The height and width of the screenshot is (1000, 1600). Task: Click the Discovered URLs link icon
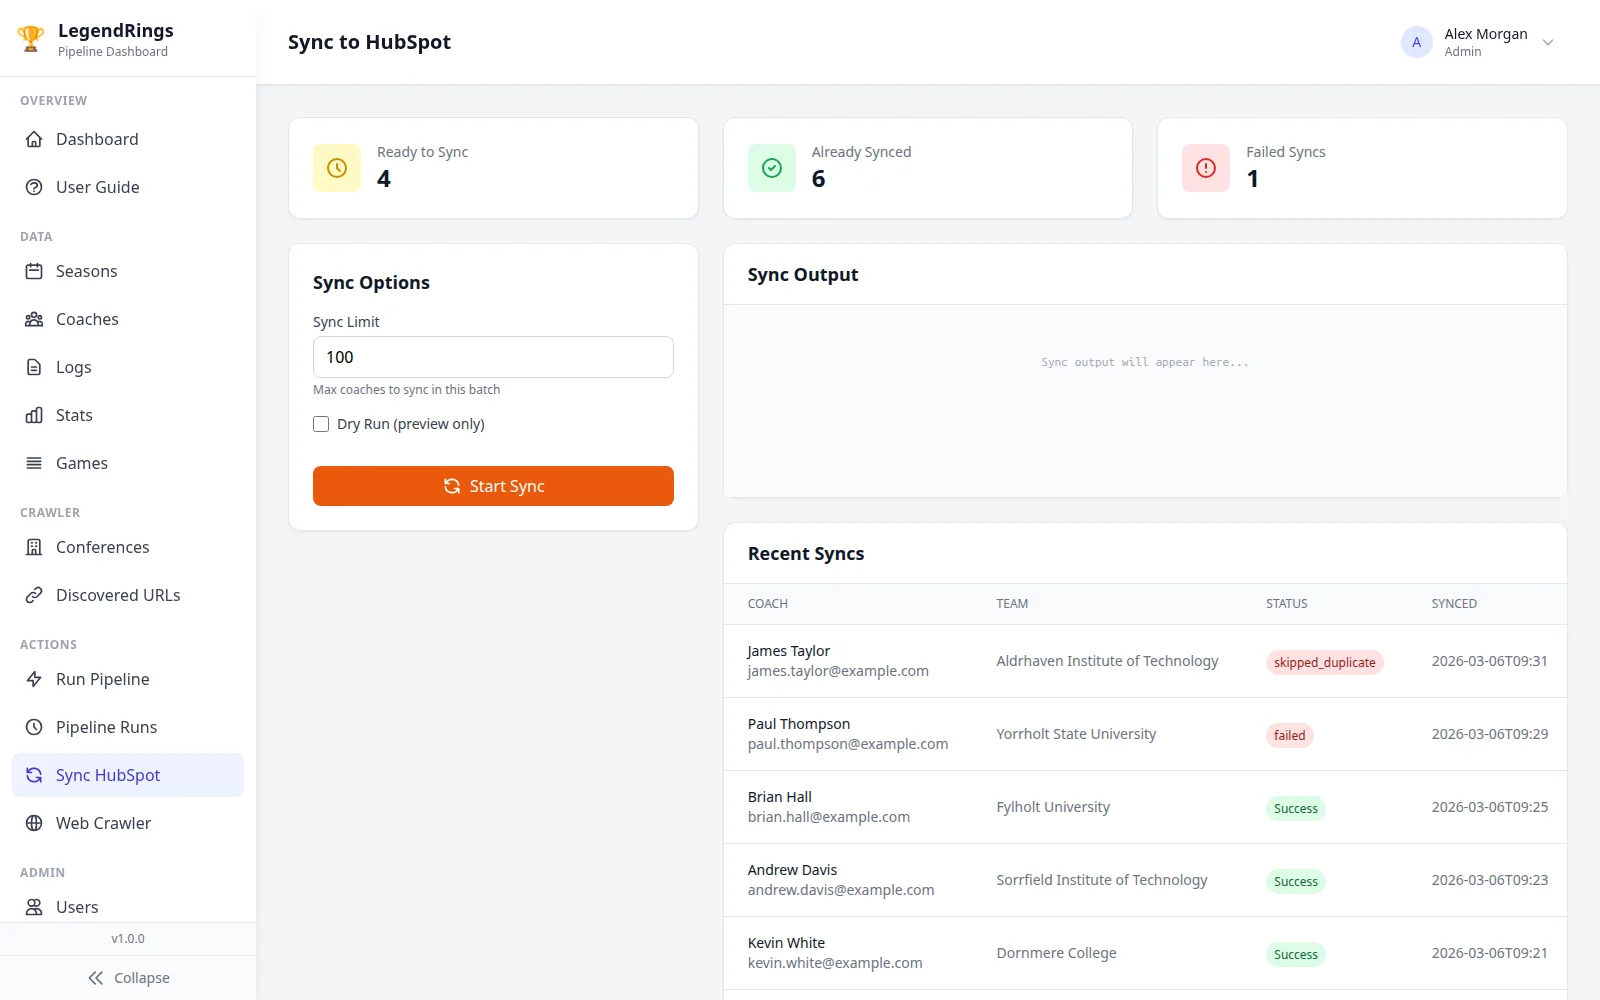point(34,595)
